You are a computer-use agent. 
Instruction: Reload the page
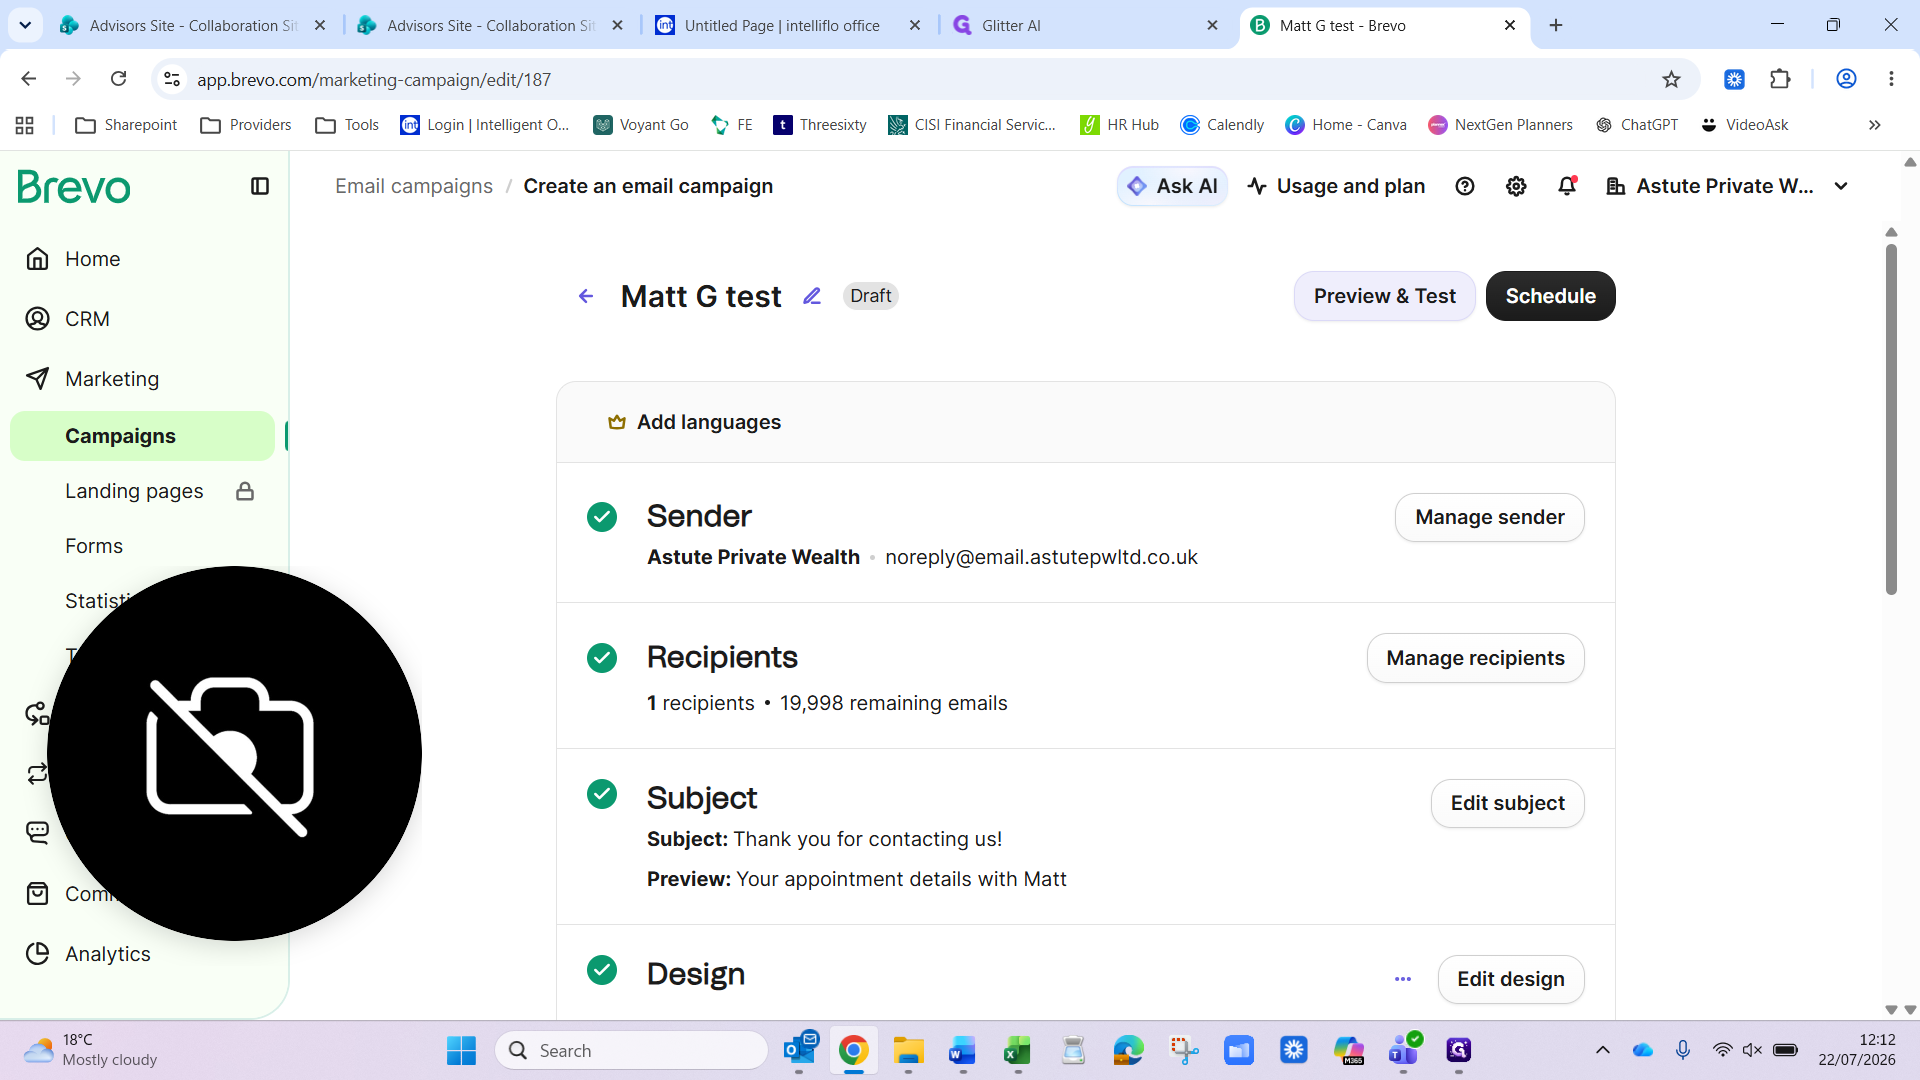[118, 79]
